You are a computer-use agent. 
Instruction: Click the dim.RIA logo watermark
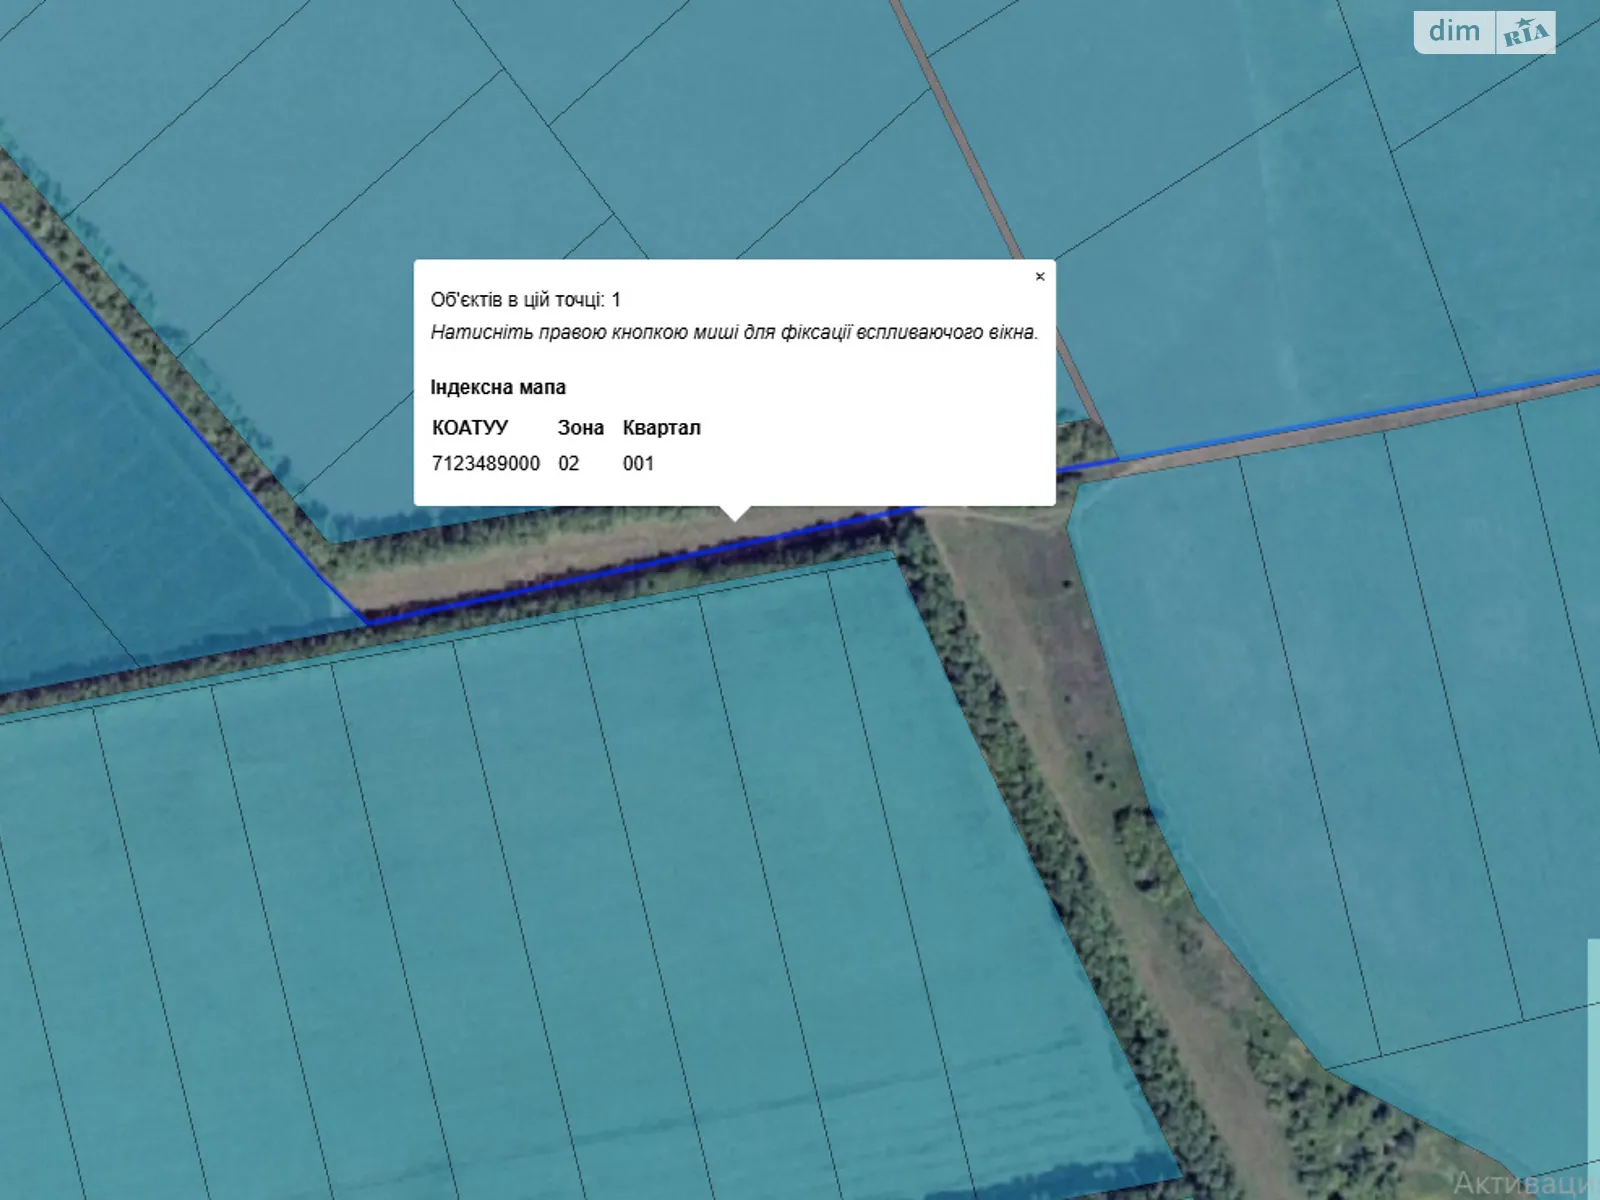click(1484, 32)
